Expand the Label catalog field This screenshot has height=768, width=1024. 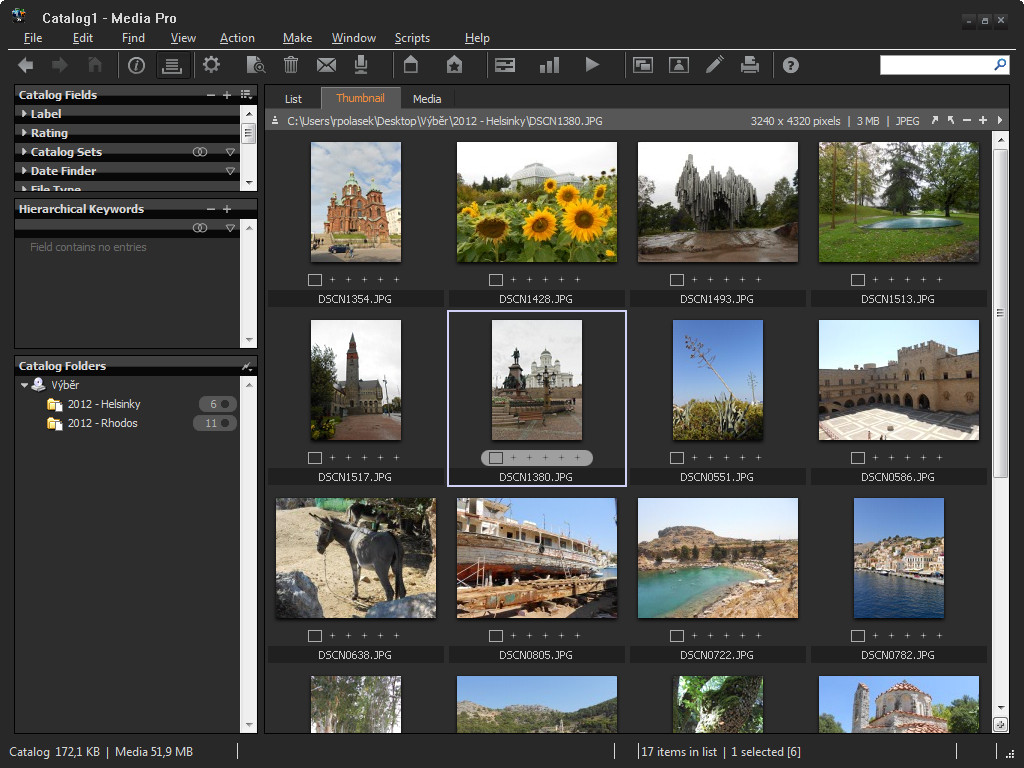(24, 114)
